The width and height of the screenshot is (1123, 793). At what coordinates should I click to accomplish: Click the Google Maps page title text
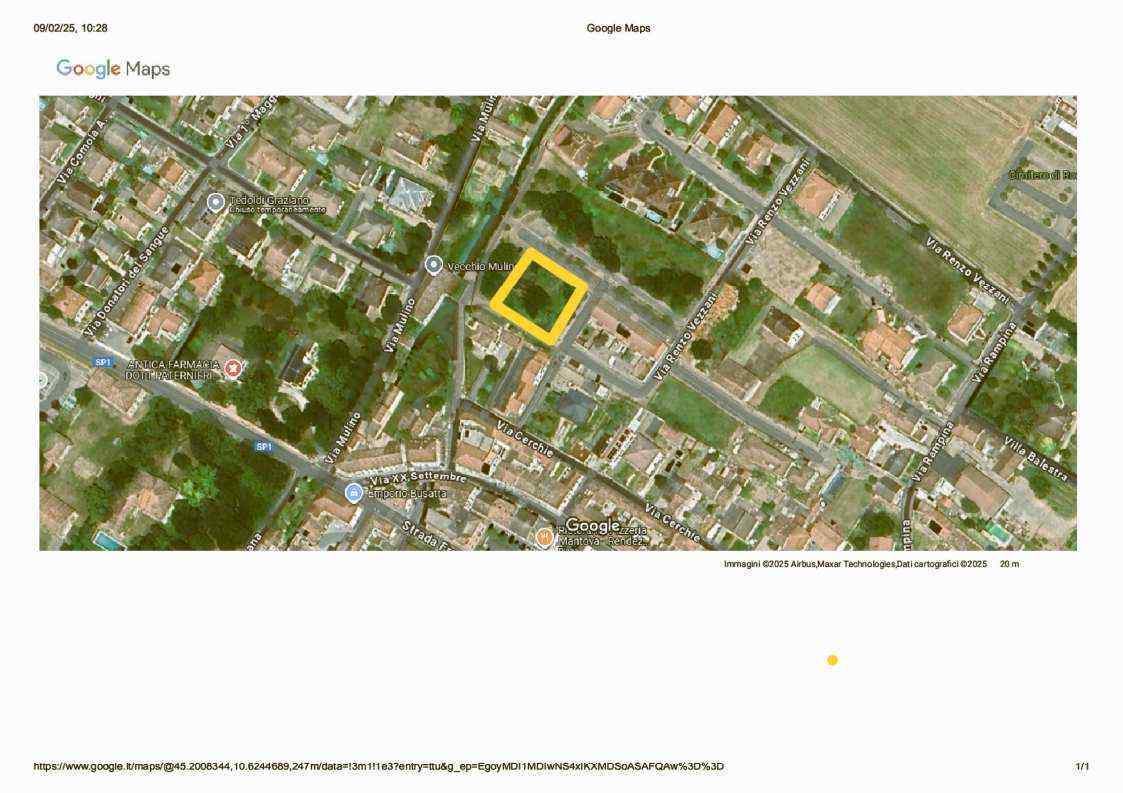click(618, 28)
